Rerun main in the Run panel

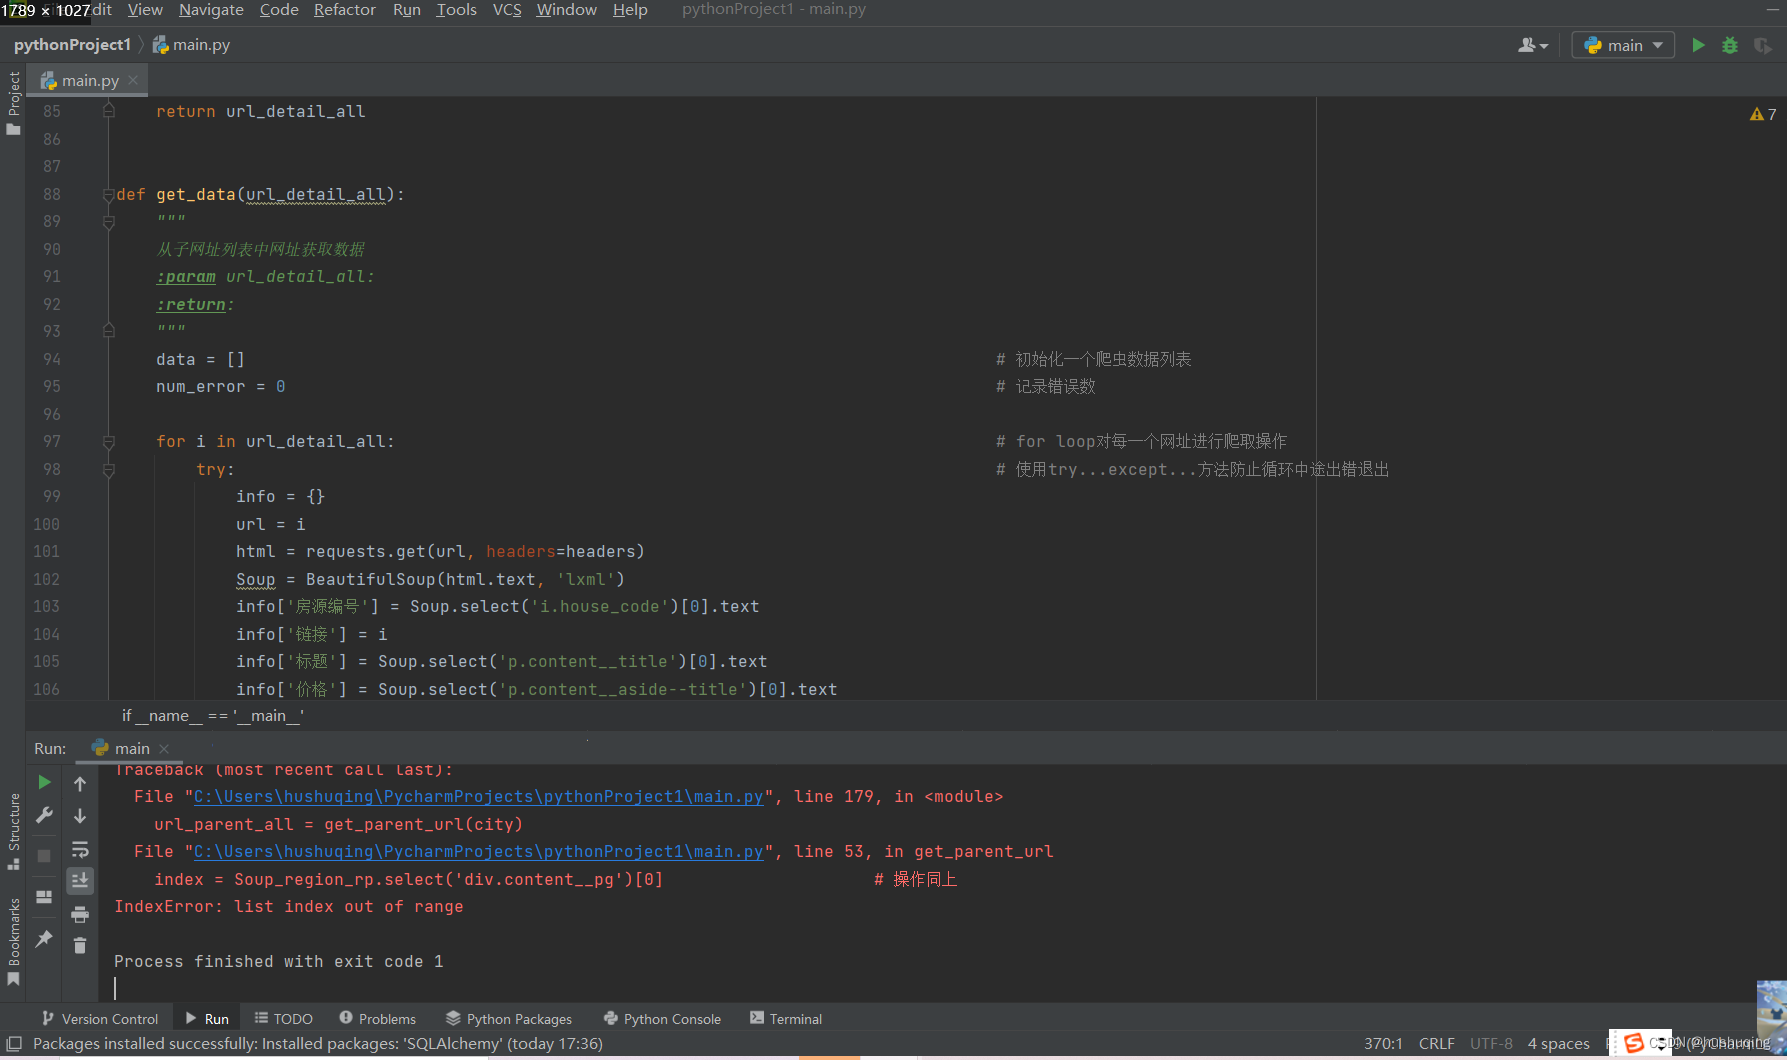(44, 782)
